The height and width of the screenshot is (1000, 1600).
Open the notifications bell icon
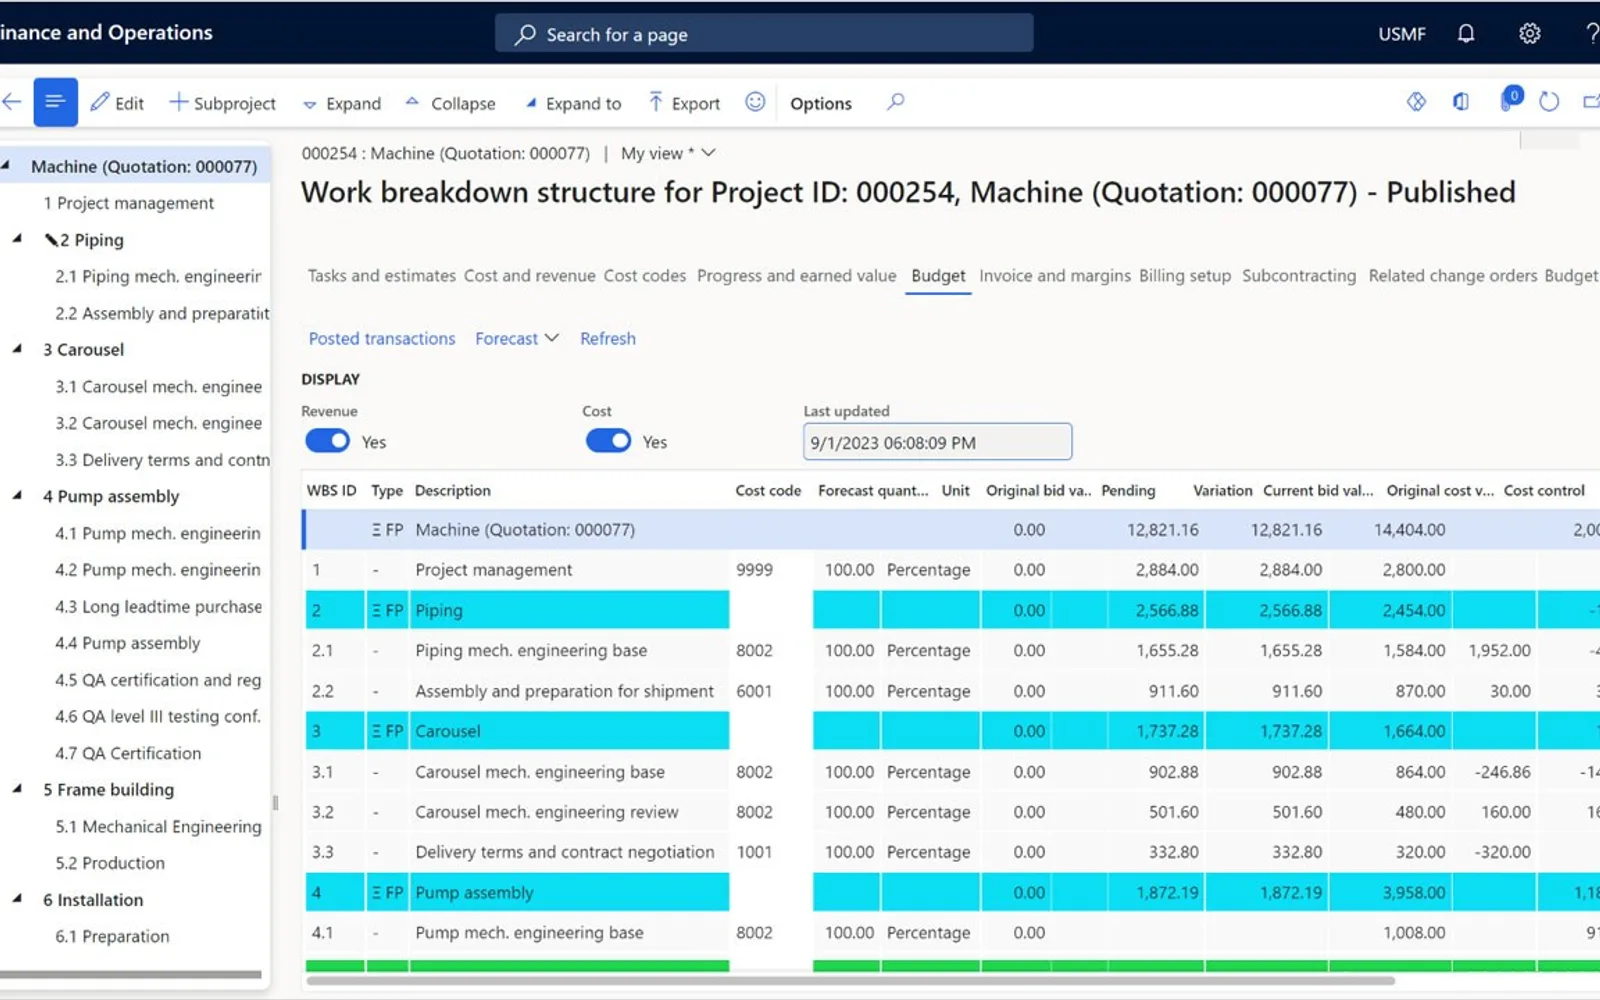pos(1465,34)
